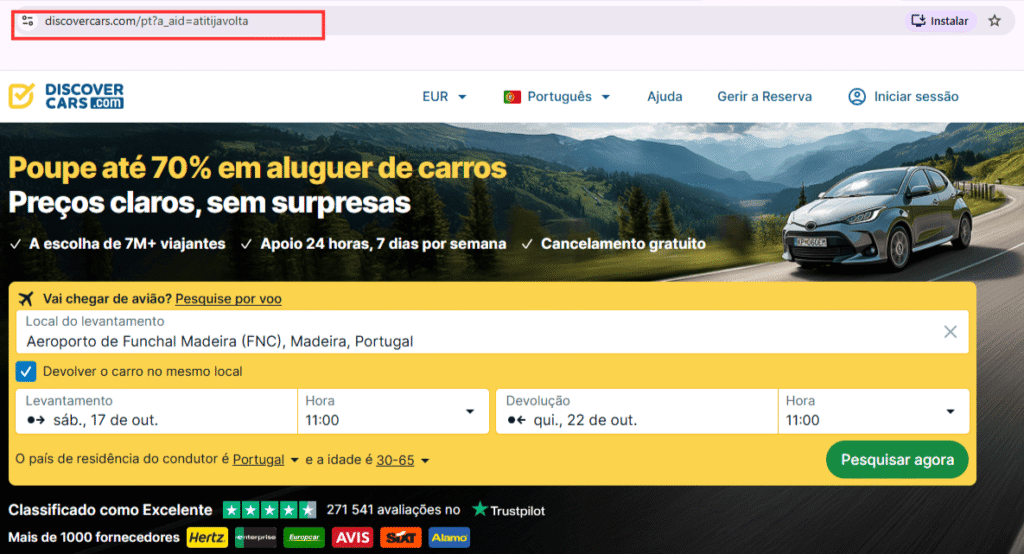The width and height of the screenshot is (1024, 554).
Task: Open the EUR currency dropdown
Action: pyautogui.click(x=444, y=97)
